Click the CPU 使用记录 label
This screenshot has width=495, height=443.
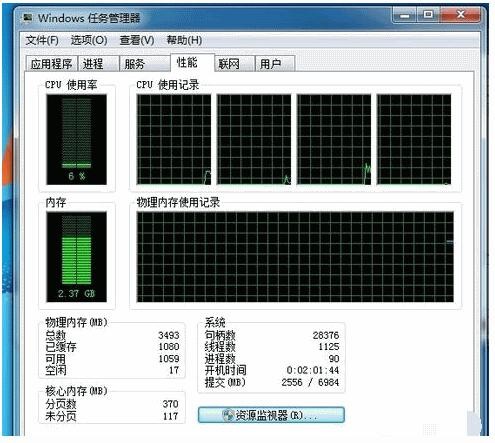(168, 85)
